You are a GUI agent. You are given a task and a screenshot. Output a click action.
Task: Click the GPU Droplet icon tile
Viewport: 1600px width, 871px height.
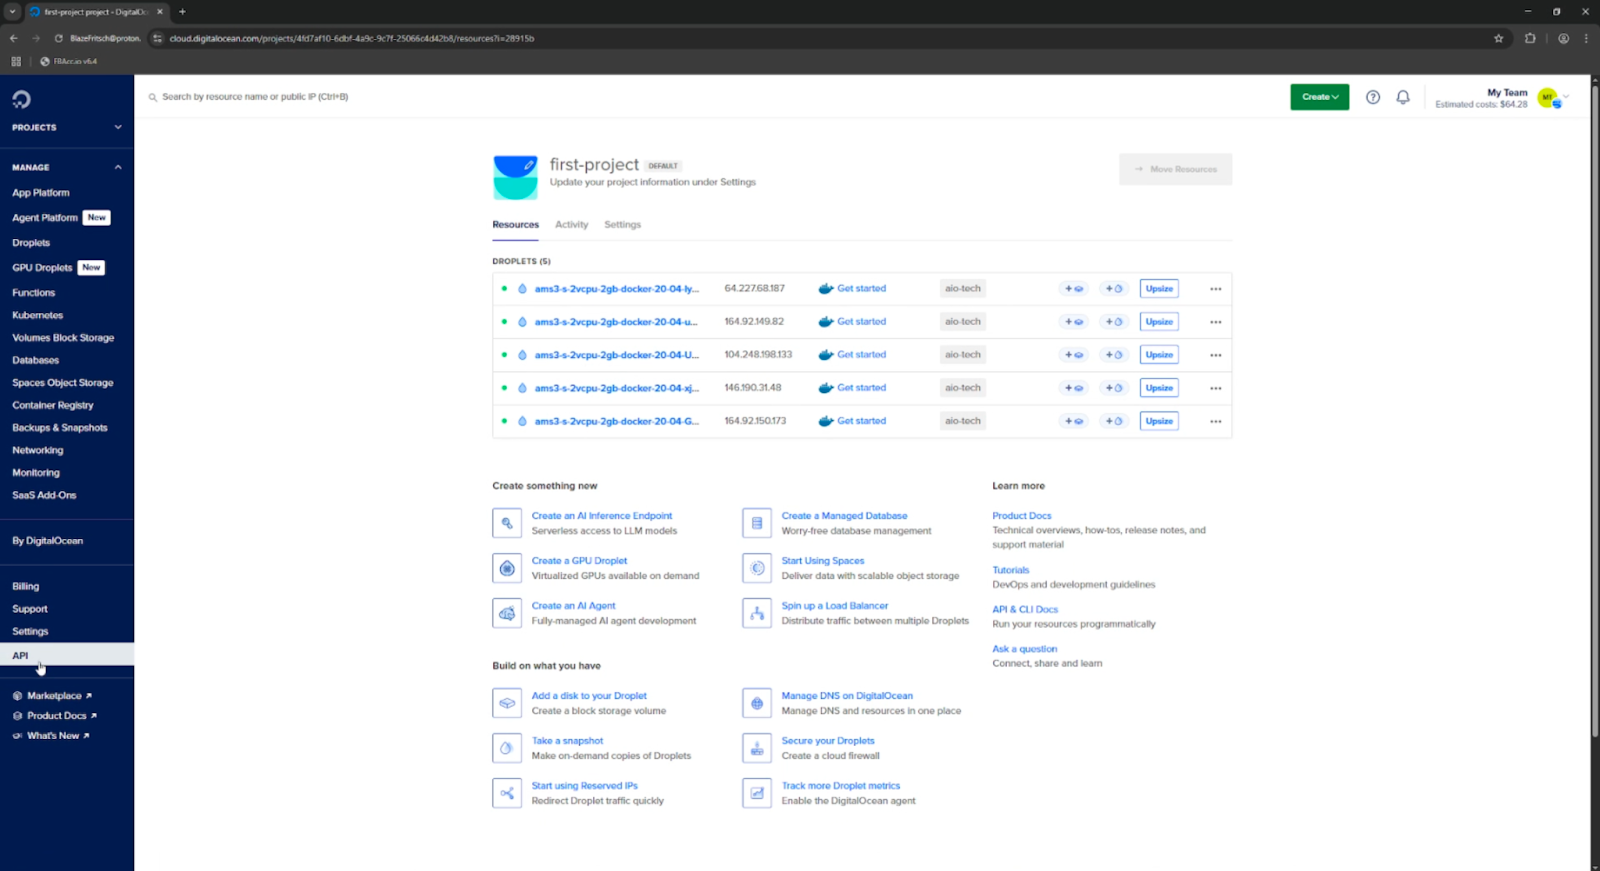pos(507,568)
